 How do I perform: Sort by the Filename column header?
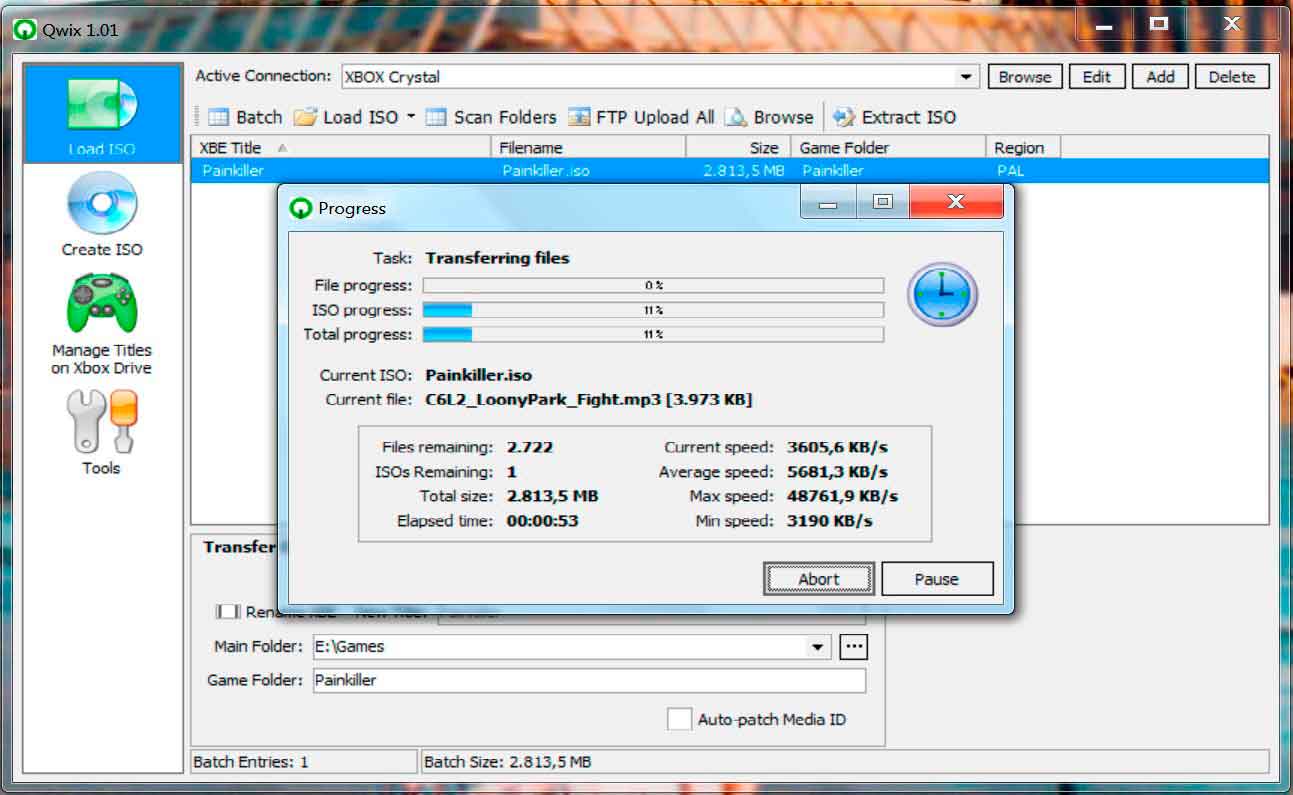[x=589, y=148]
